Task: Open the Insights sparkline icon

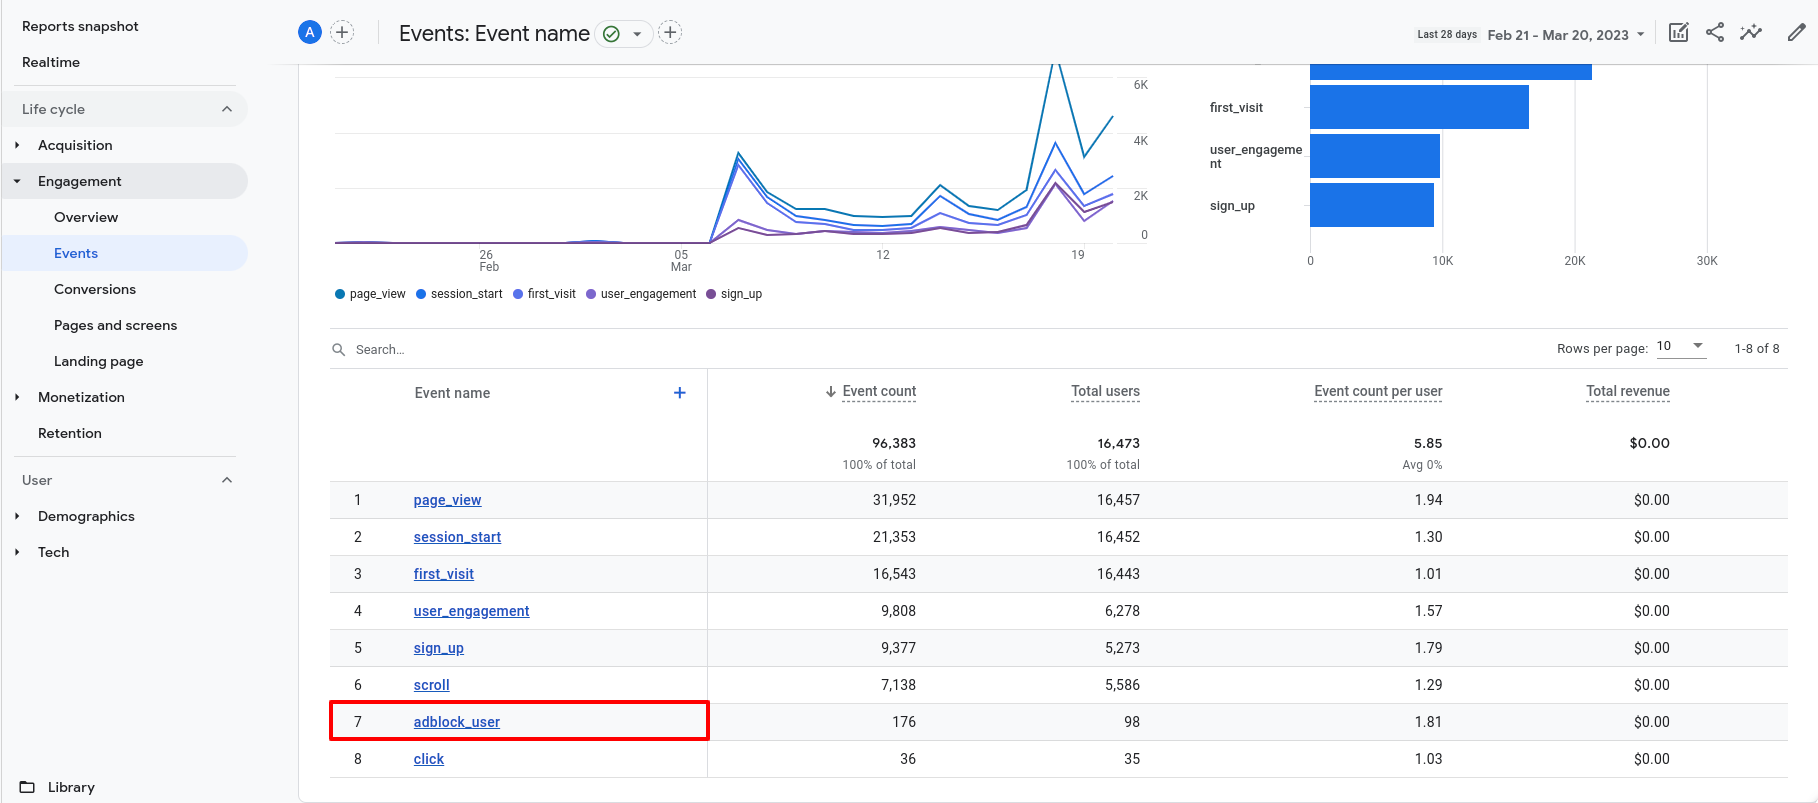Action: point(1750,33)
